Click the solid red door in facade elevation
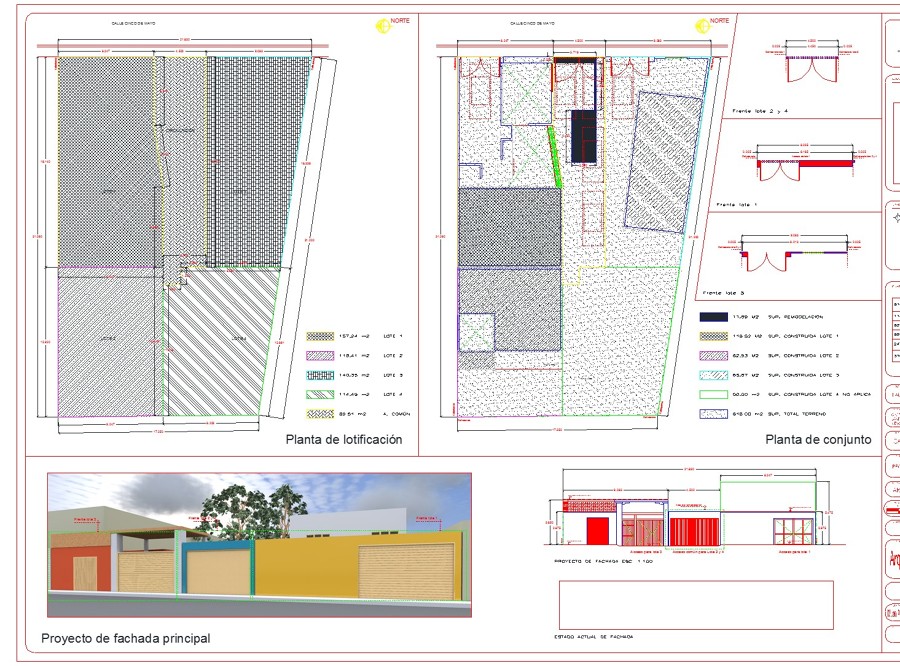The height and width of the screenshot is (666, 900). pos(597,532)
